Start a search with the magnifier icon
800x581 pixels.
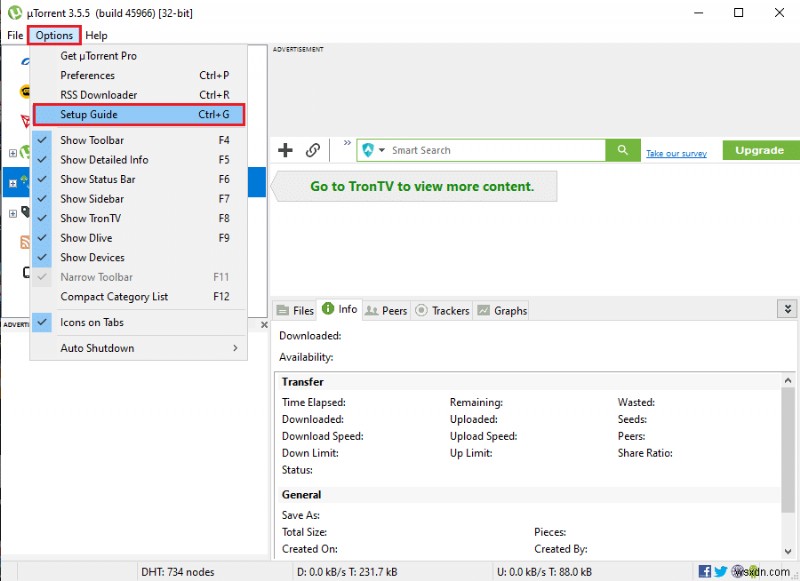[622, 150]
